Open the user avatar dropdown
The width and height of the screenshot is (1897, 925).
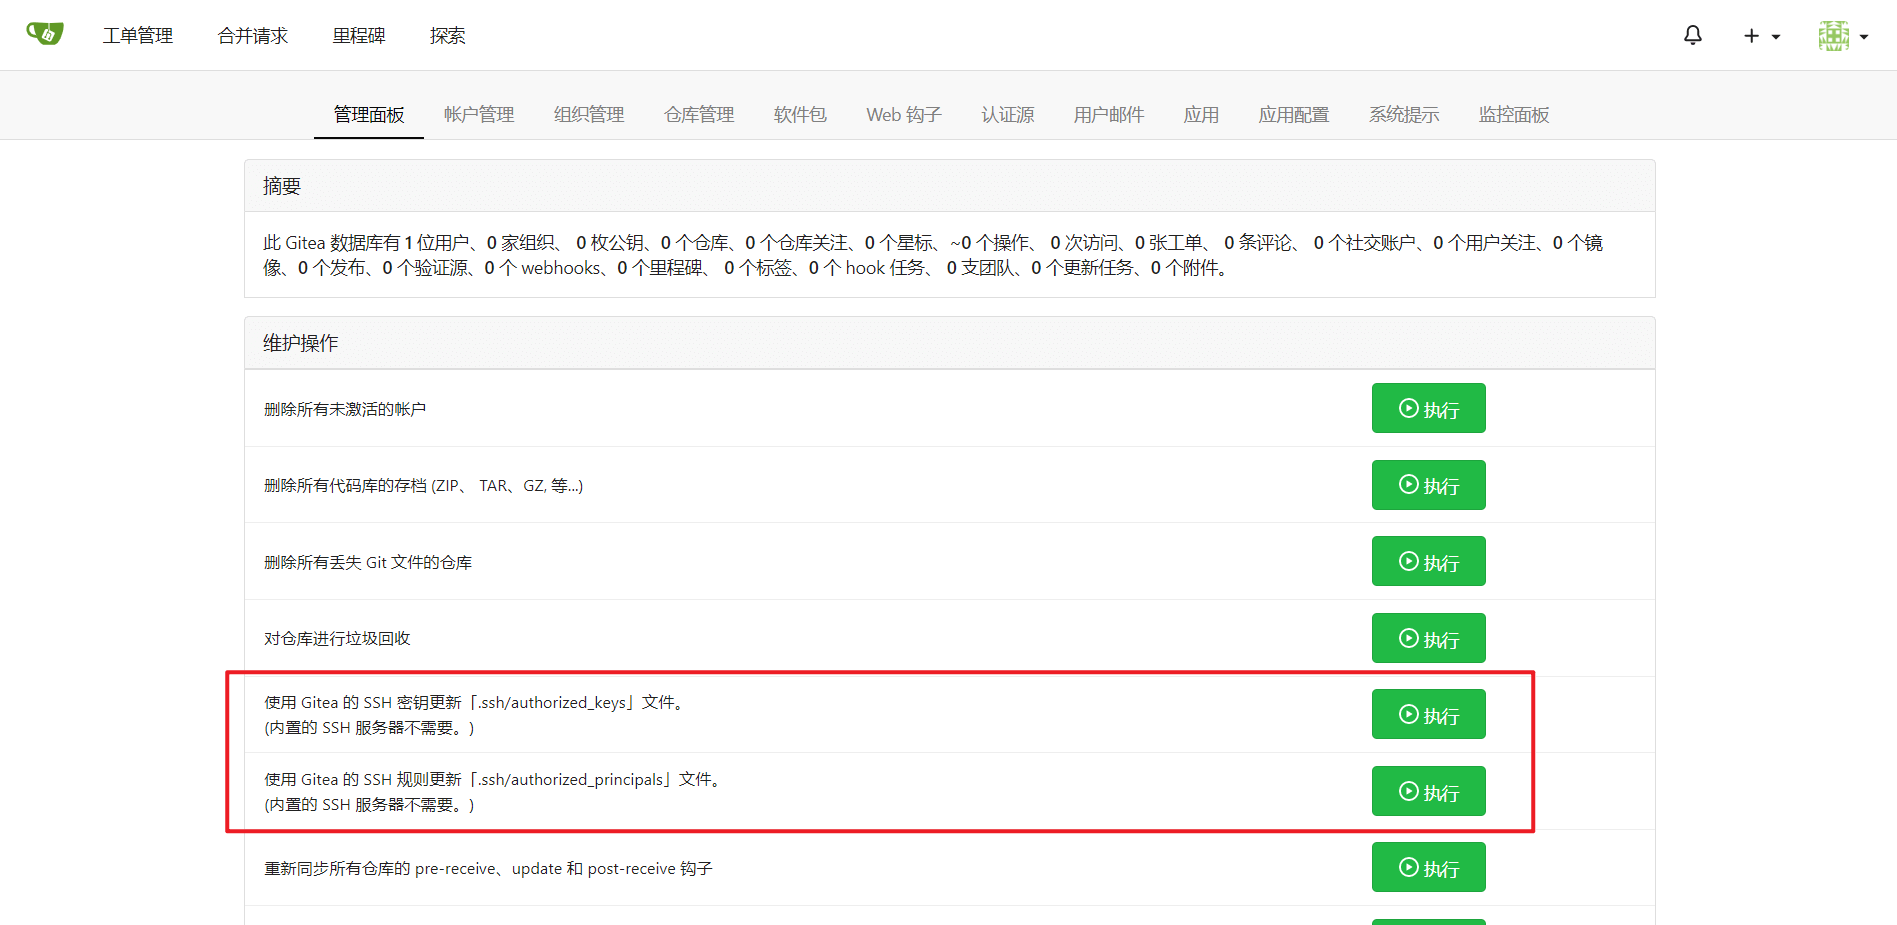(1842, 36)
